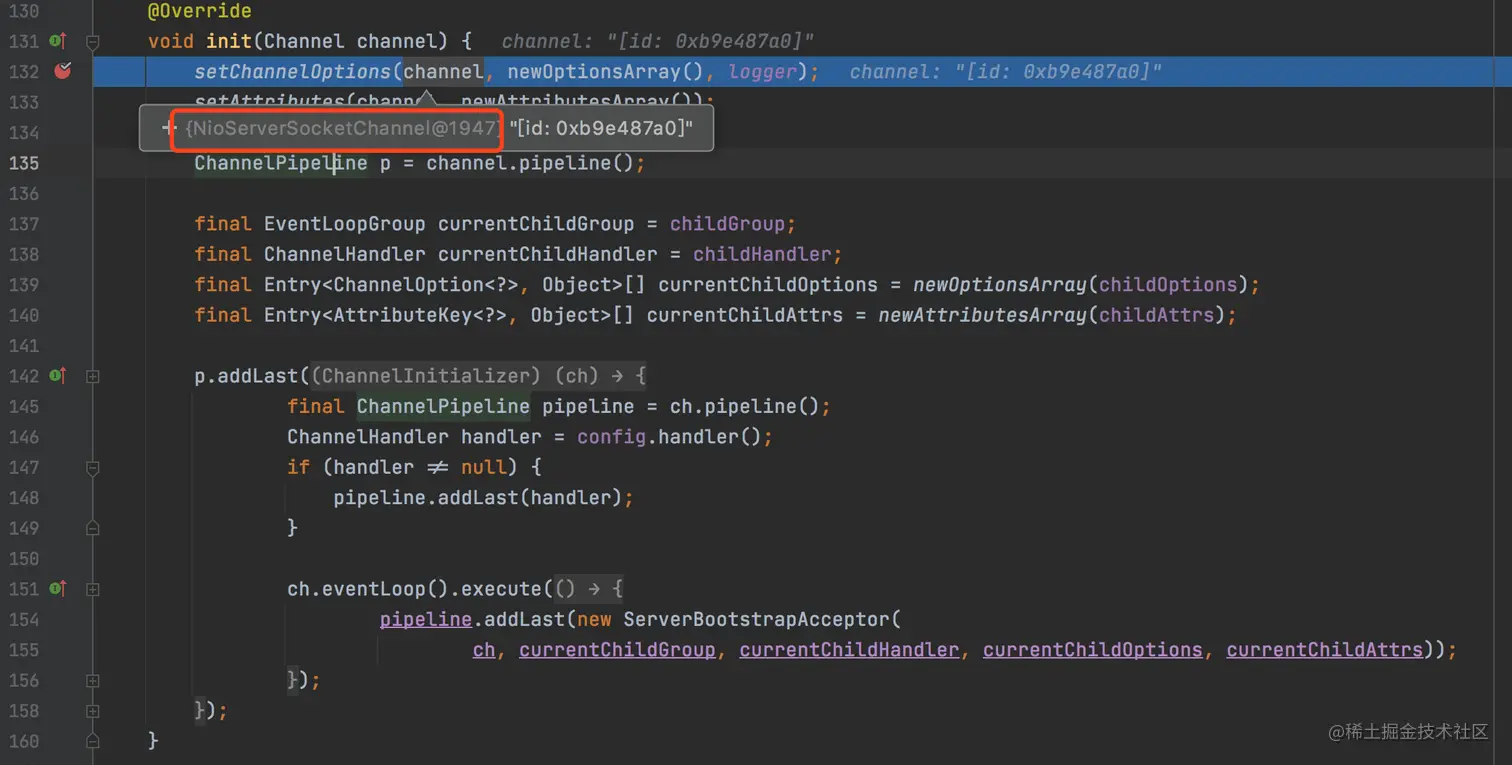The height and width of the screenshot is (765, 1512).
Task: Click underlined currentChildOptions on line 155
Action: 1093,650
